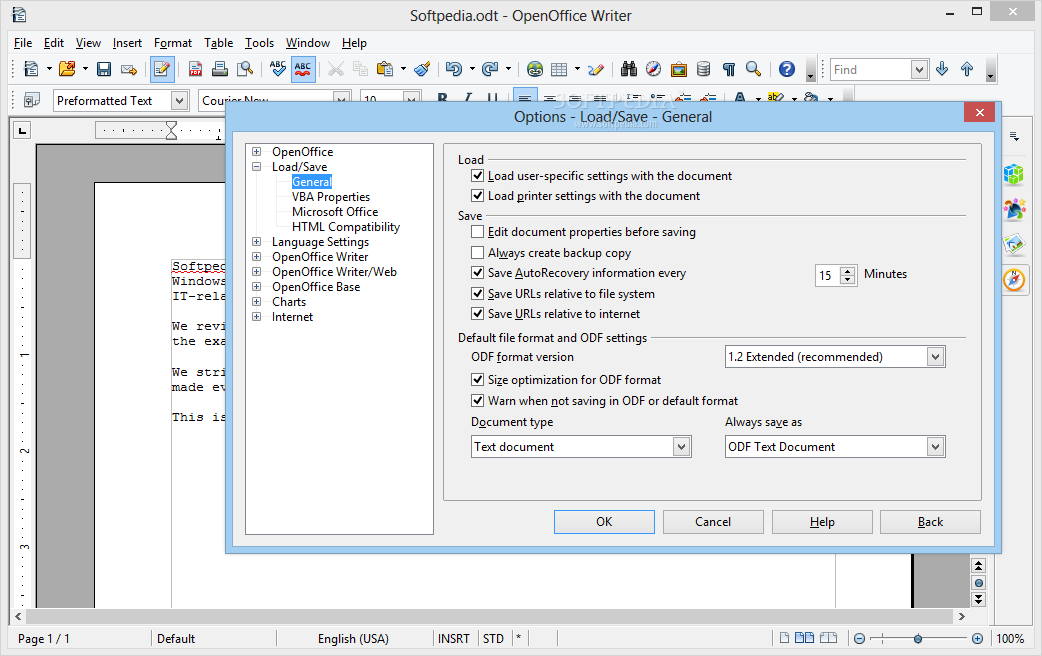Toggle AutoSpellcheck icon
This screenshot has width=1042, height=656.
click(x=303, y=69)
